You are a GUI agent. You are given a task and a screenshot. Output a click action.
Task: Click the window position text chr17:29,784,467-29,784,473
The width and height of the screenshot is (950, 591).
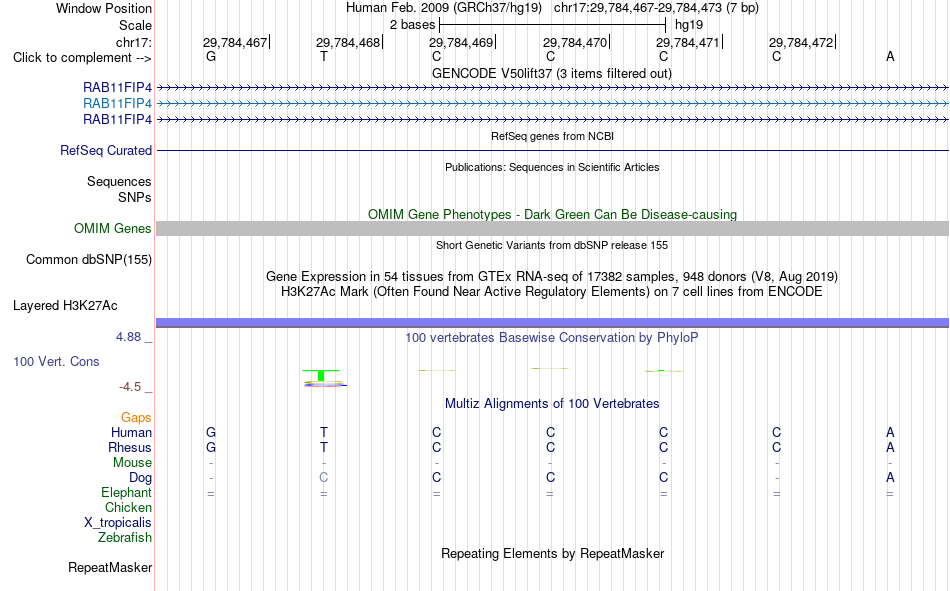pyautogui.click(x=637, y=8)
